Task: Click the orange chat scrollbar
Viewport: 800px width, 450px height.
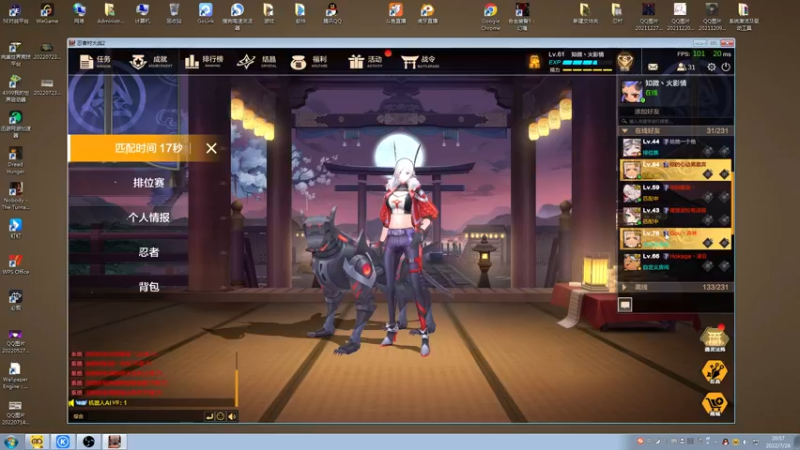Action: [236, 387]
